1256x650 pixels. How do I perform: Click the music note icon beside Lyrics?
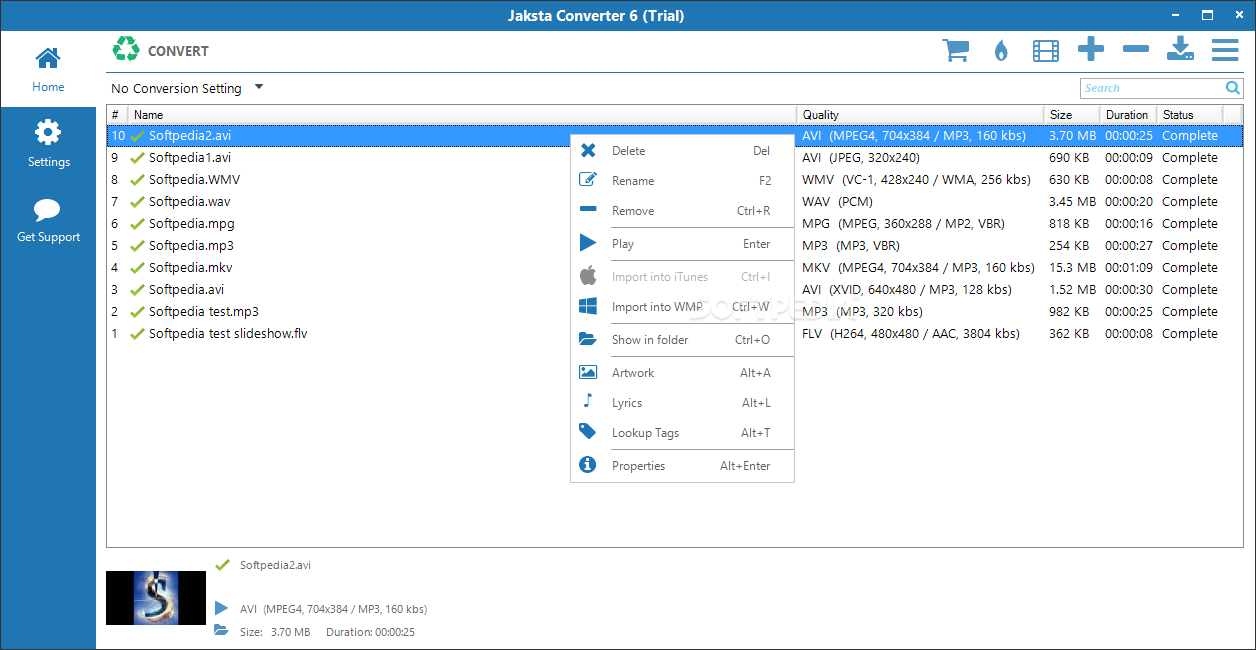(588, 402)
